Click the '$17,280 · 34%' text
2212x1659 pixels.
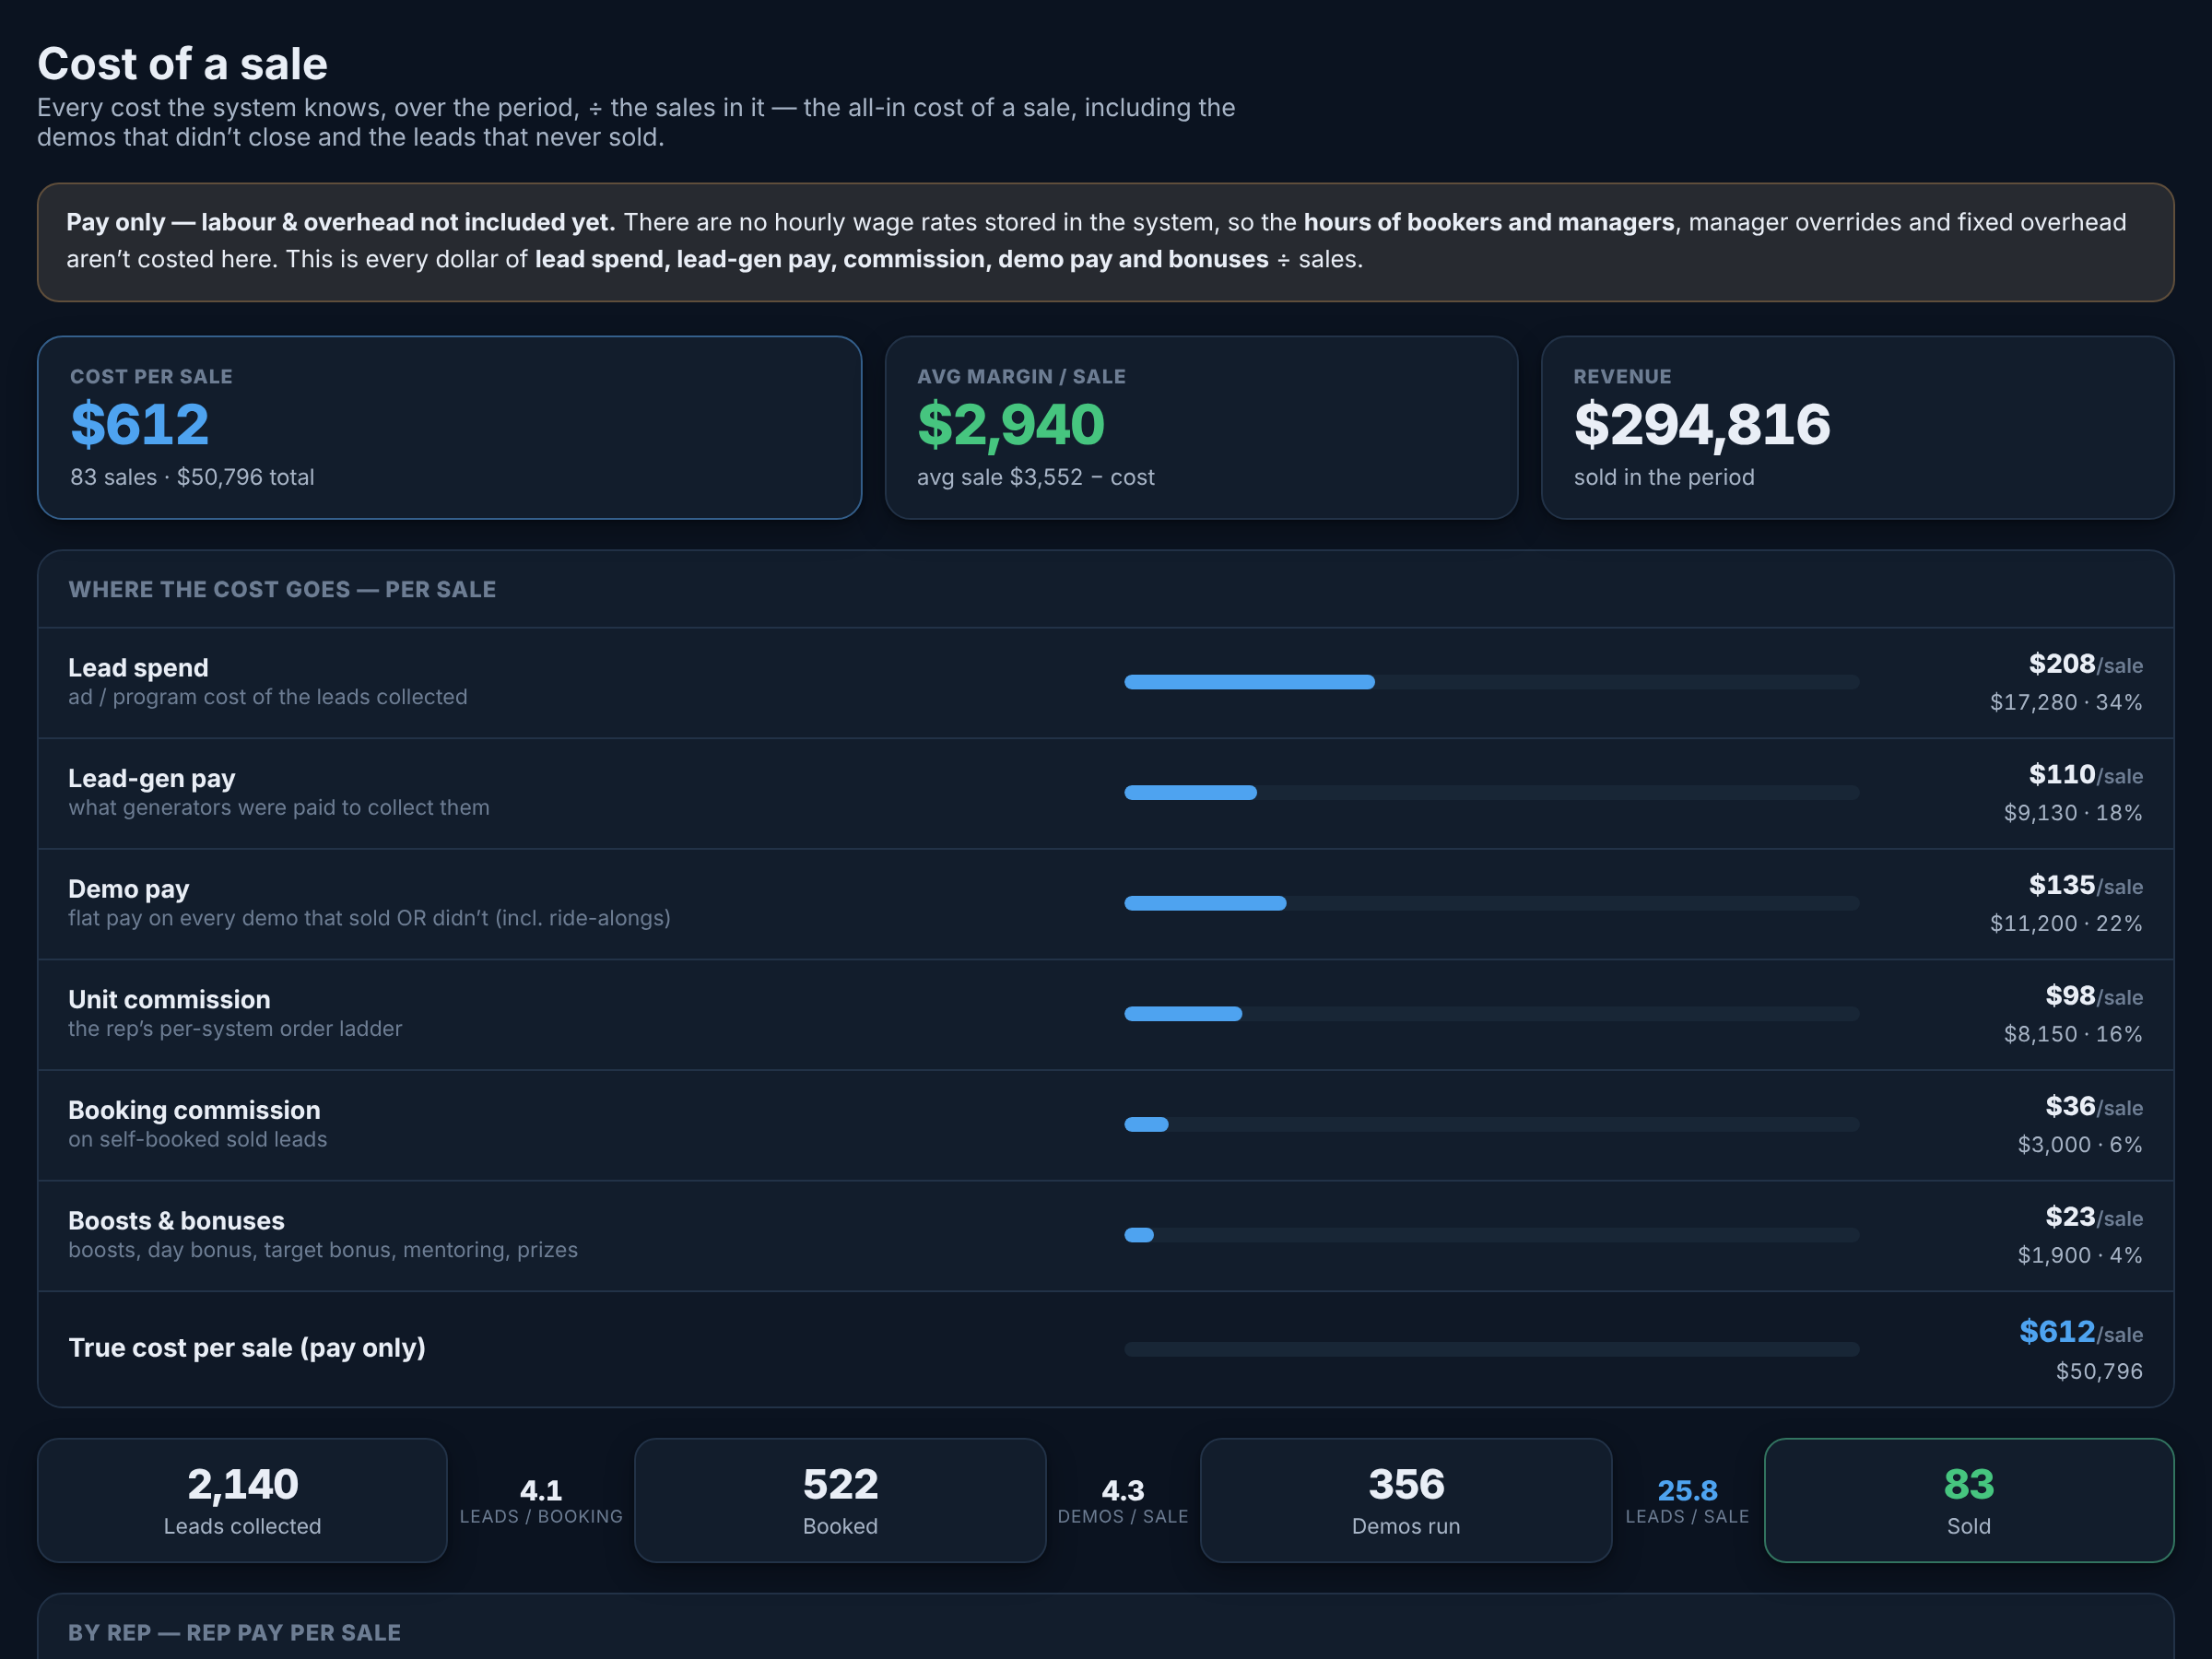[x=2066, y=702]
